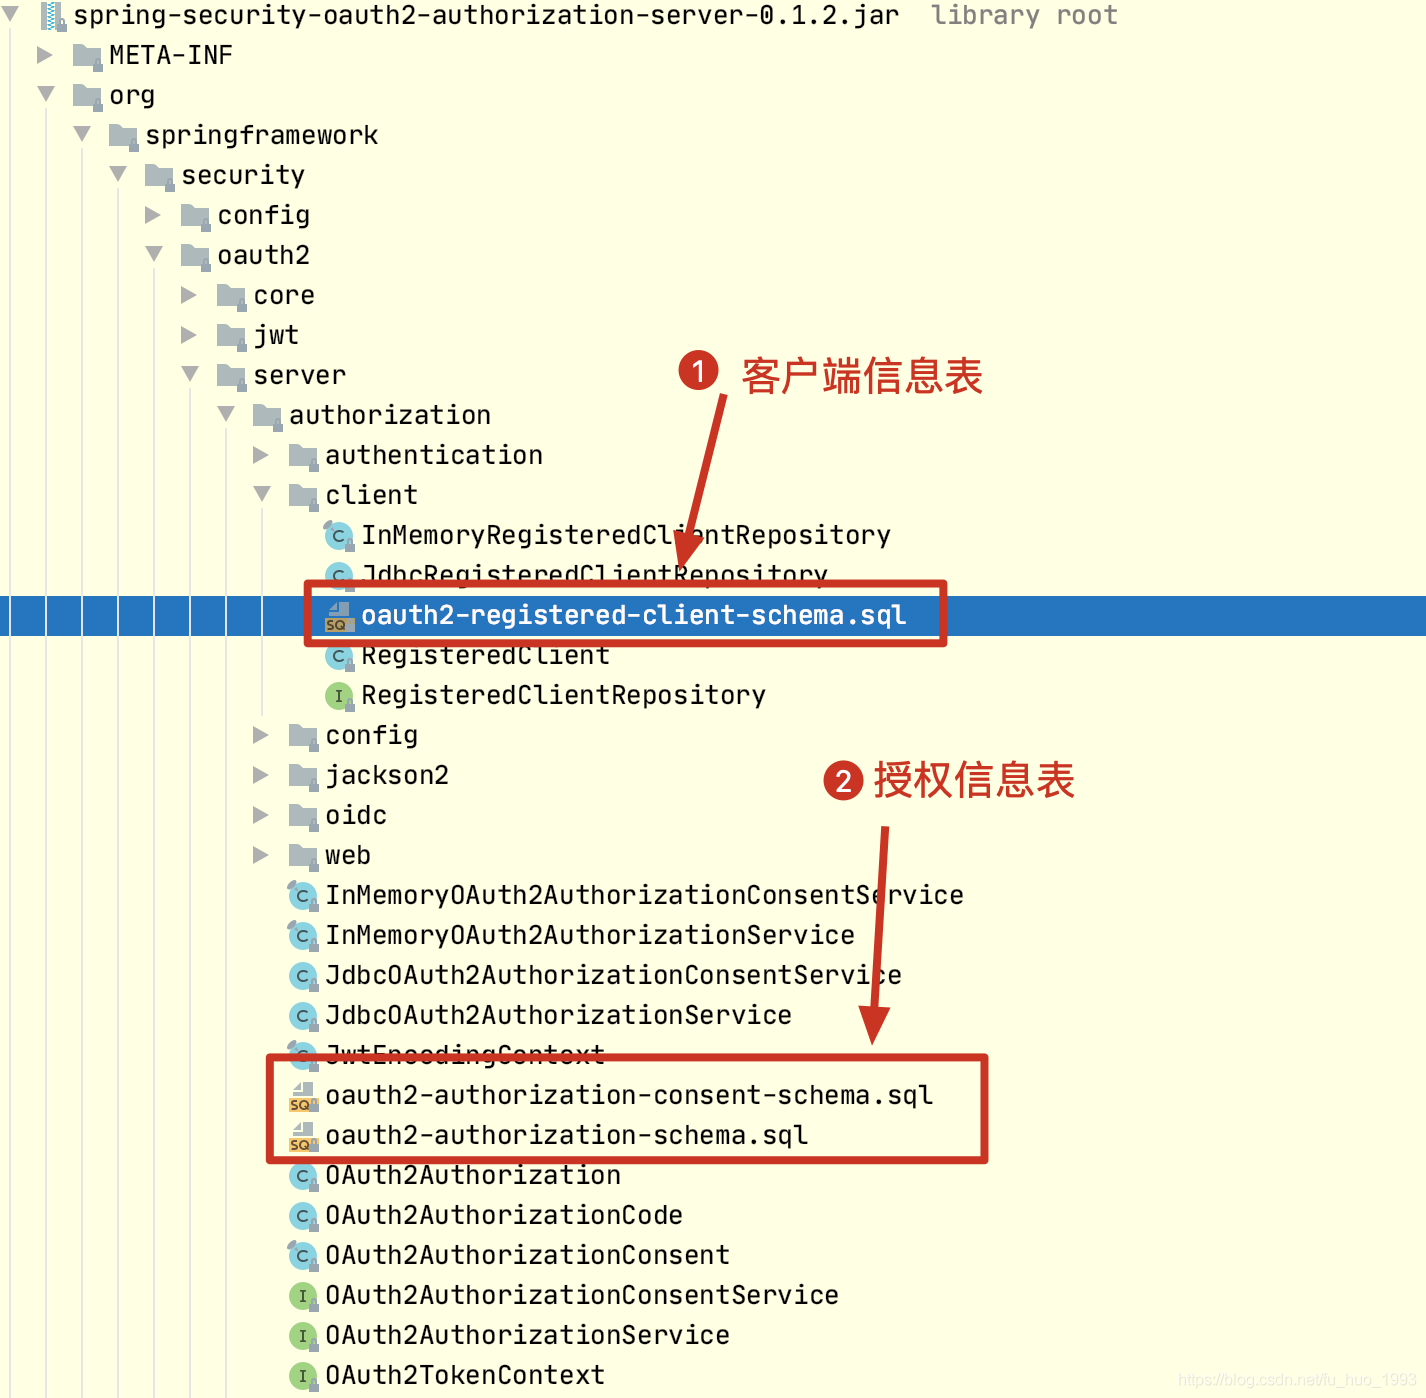Collapse the org folder arrow
The width and height of the screenshot is (1426, 1398).
(46, 94)
